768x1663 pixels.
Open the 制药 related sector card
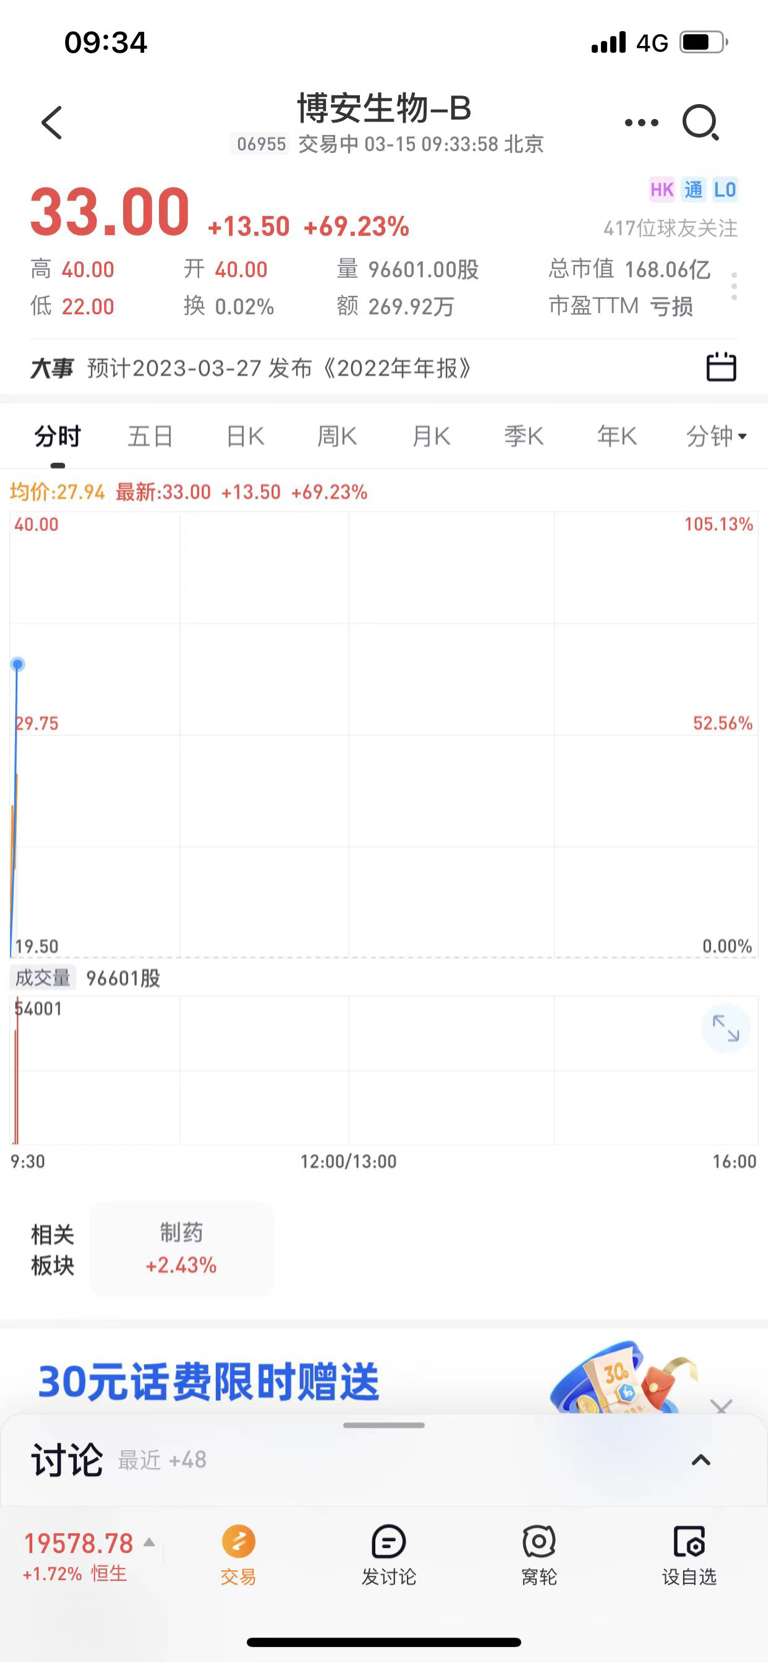point(181,1249)
